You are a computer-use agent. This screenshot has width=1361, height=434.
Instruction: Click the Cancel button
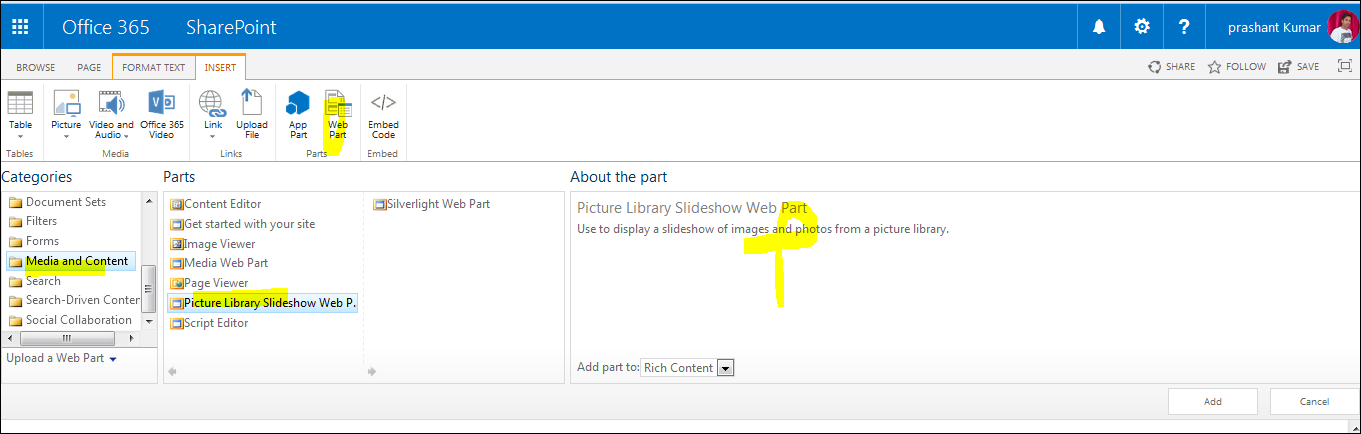[x=1315, y=401]
